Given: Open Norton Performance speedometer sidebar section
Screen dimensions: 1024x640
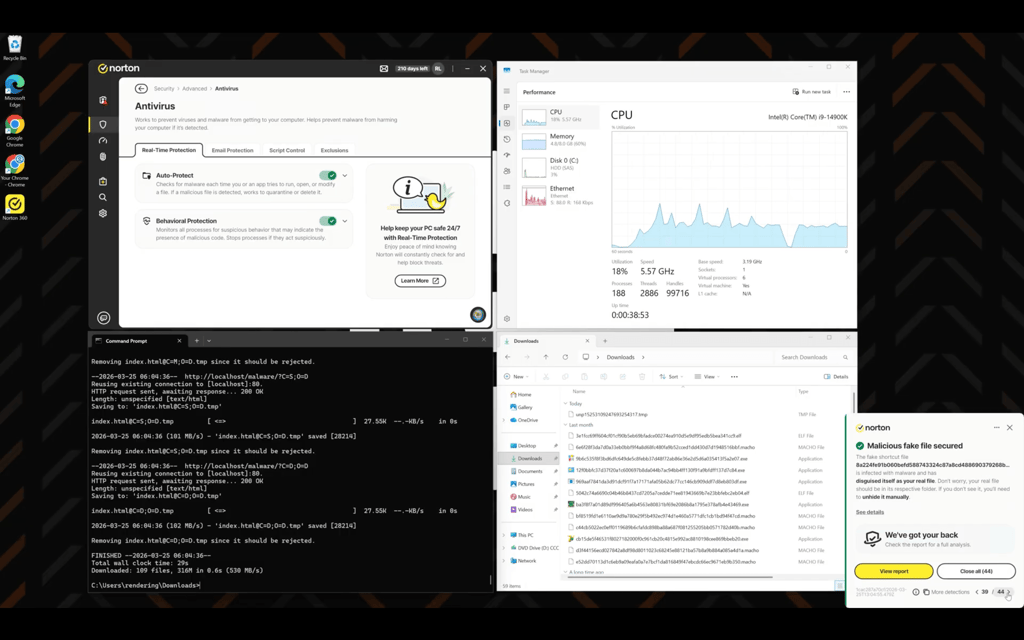Looking at the screenshot, I should point(103,140).
